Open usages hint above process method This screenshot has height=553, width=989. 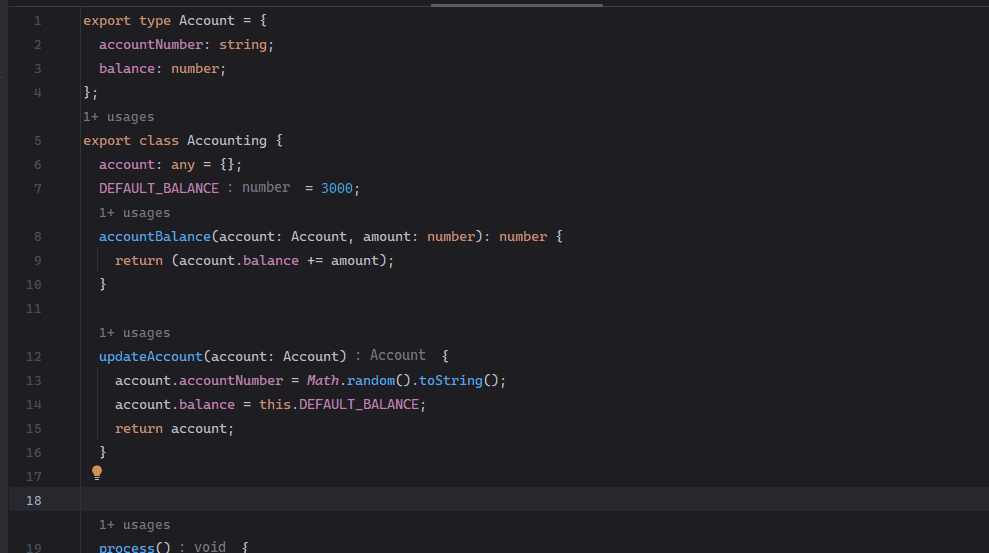[x=134, y=525]
